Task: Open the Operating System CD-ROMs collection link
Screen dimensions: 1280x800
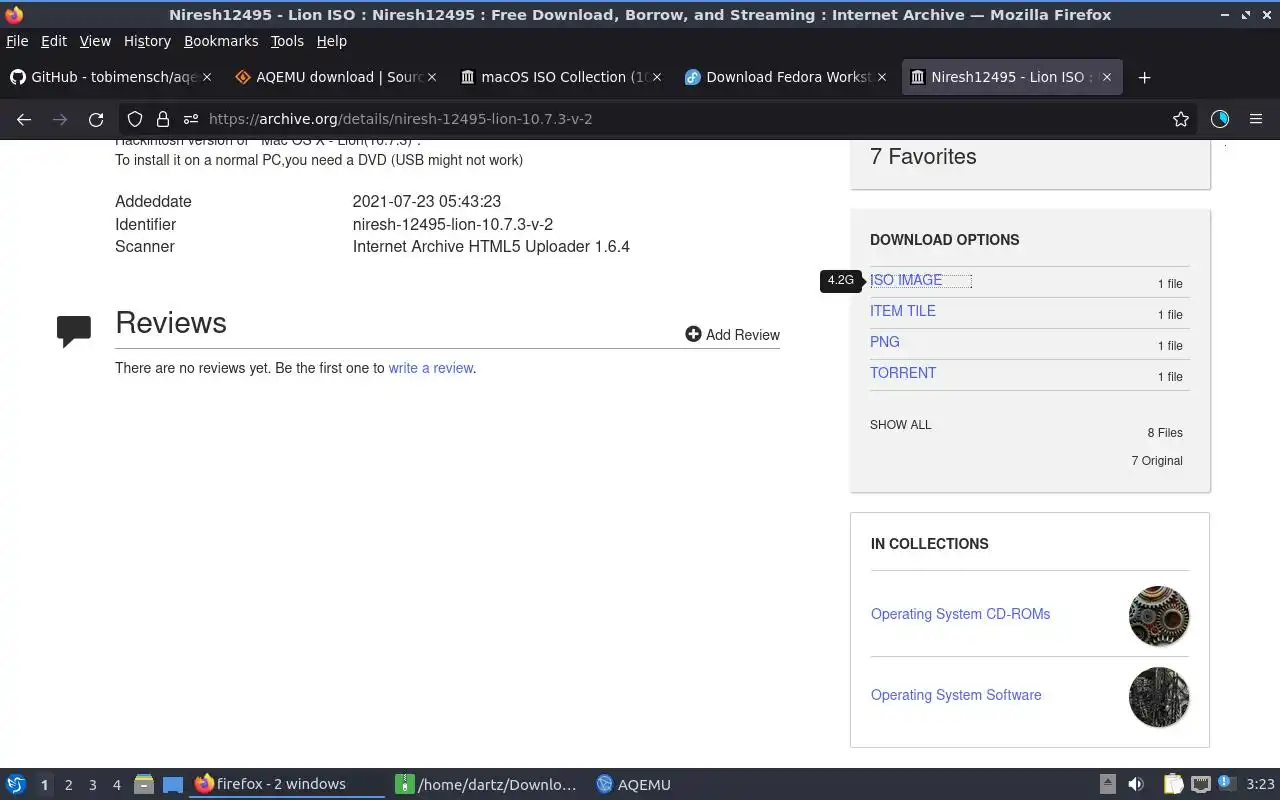Action: coord(960,614)
